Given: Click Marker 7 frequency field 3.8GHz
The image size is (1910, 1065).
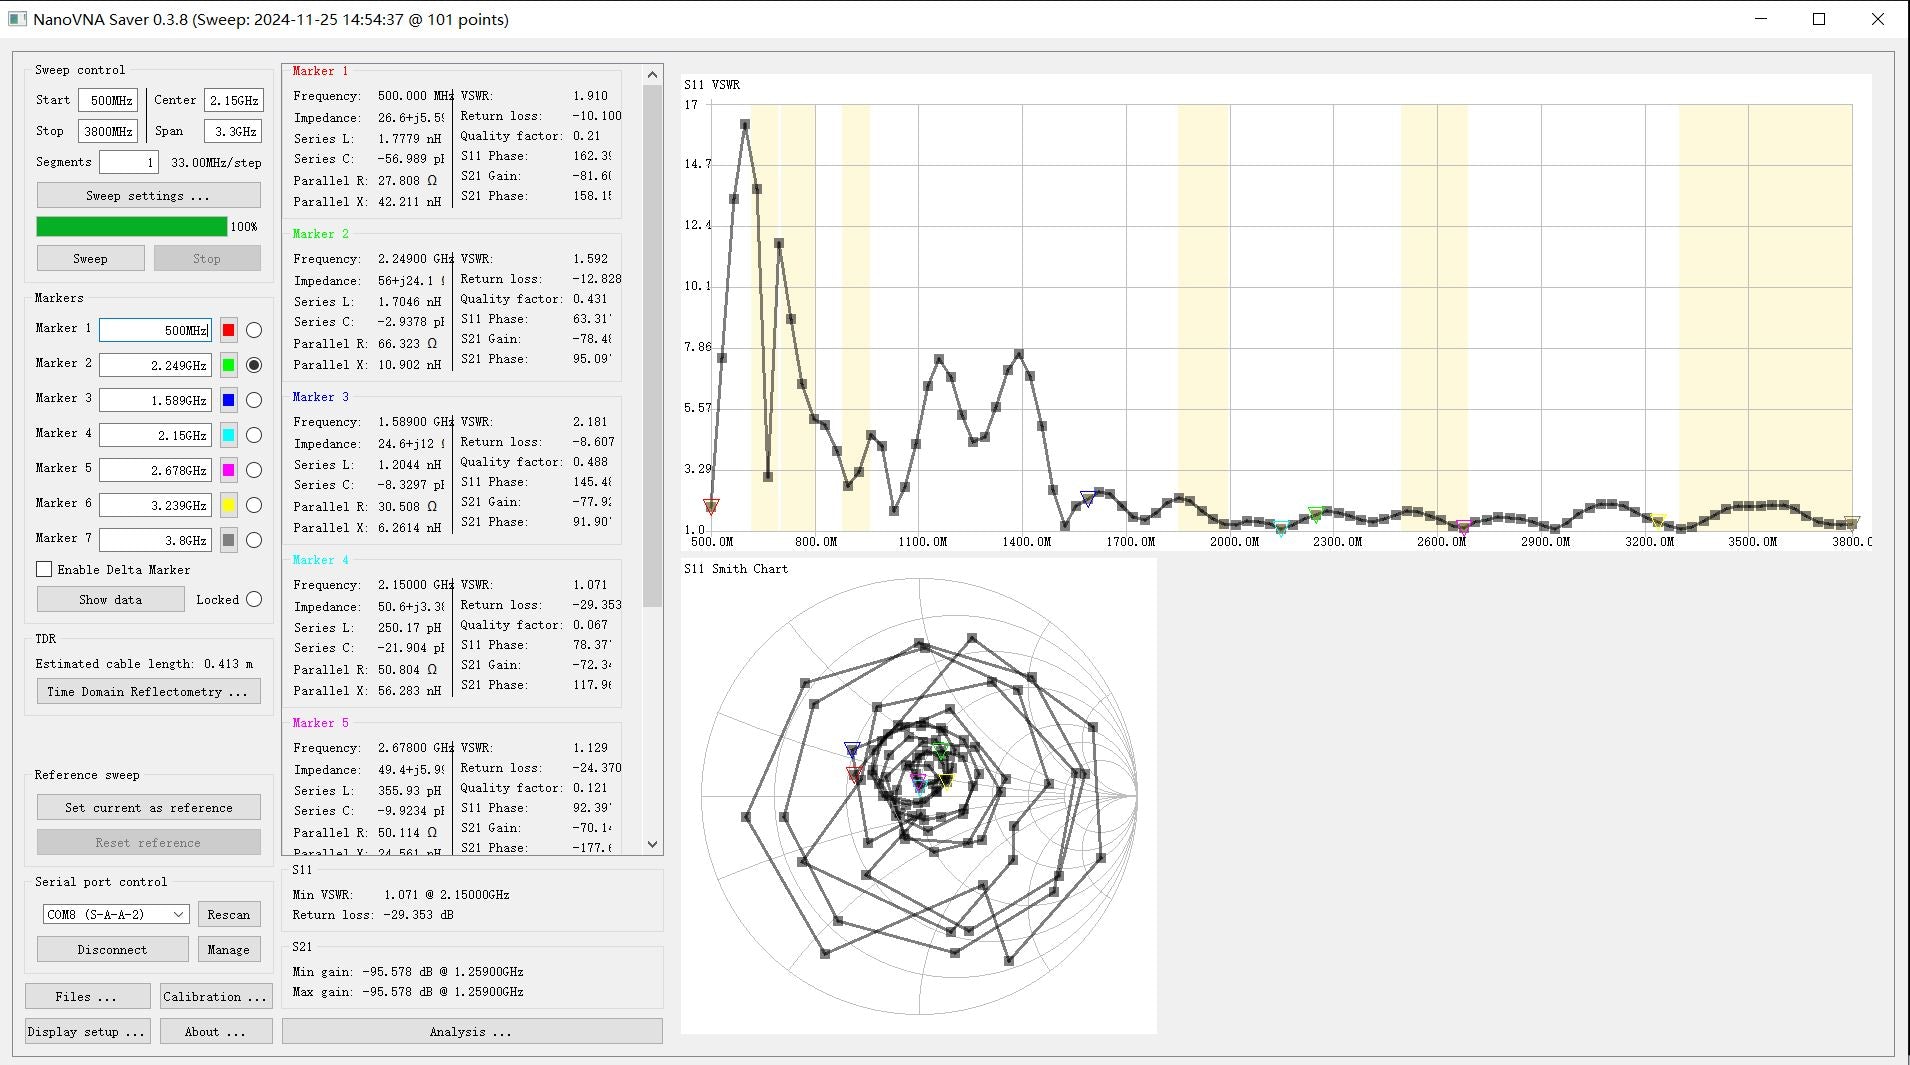Looking at the screenshot, I should coord(155,540).
